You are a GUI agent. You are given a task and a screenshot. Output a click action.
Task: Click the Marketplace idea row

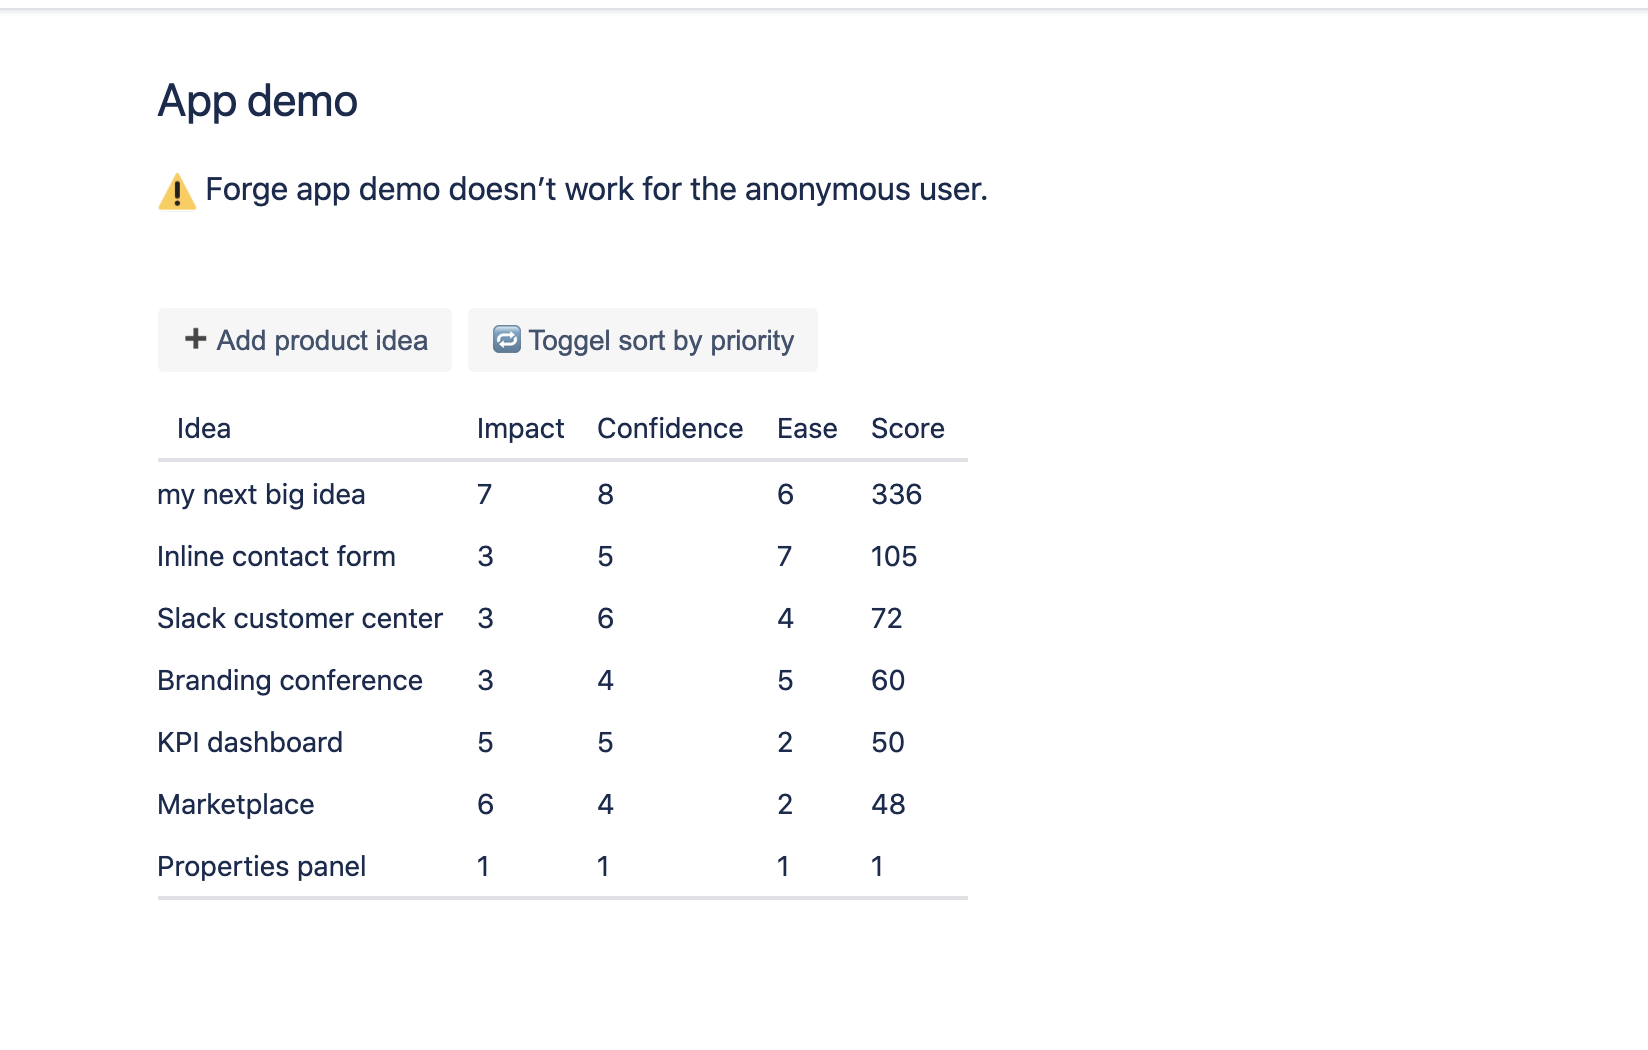click(236, 805)
